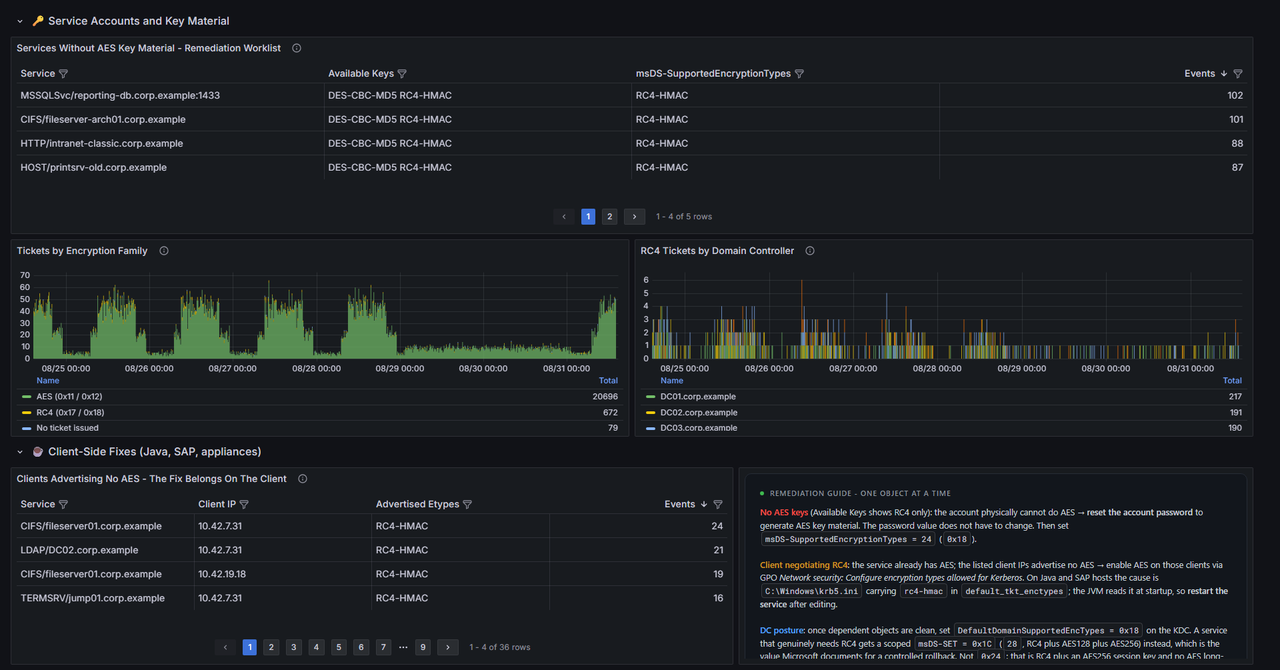Click the Service Accounts and Key Material row title
1280x670 pixels.
coord(138,21)
